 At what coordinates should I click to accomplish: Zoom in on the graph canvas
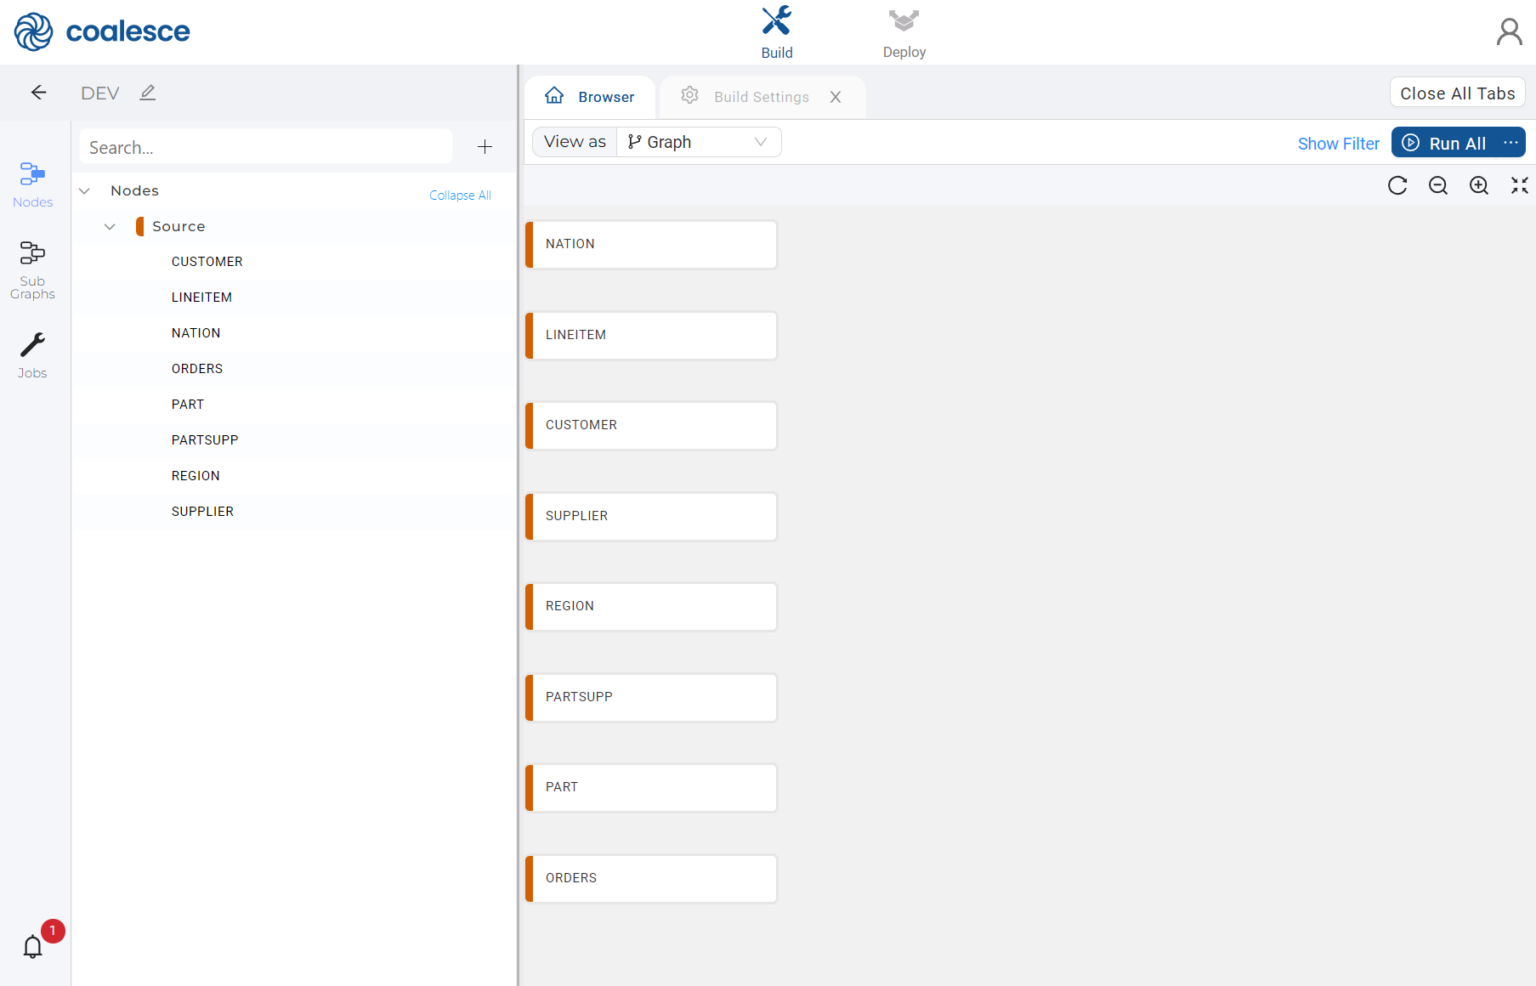[x=1479, y=185]
